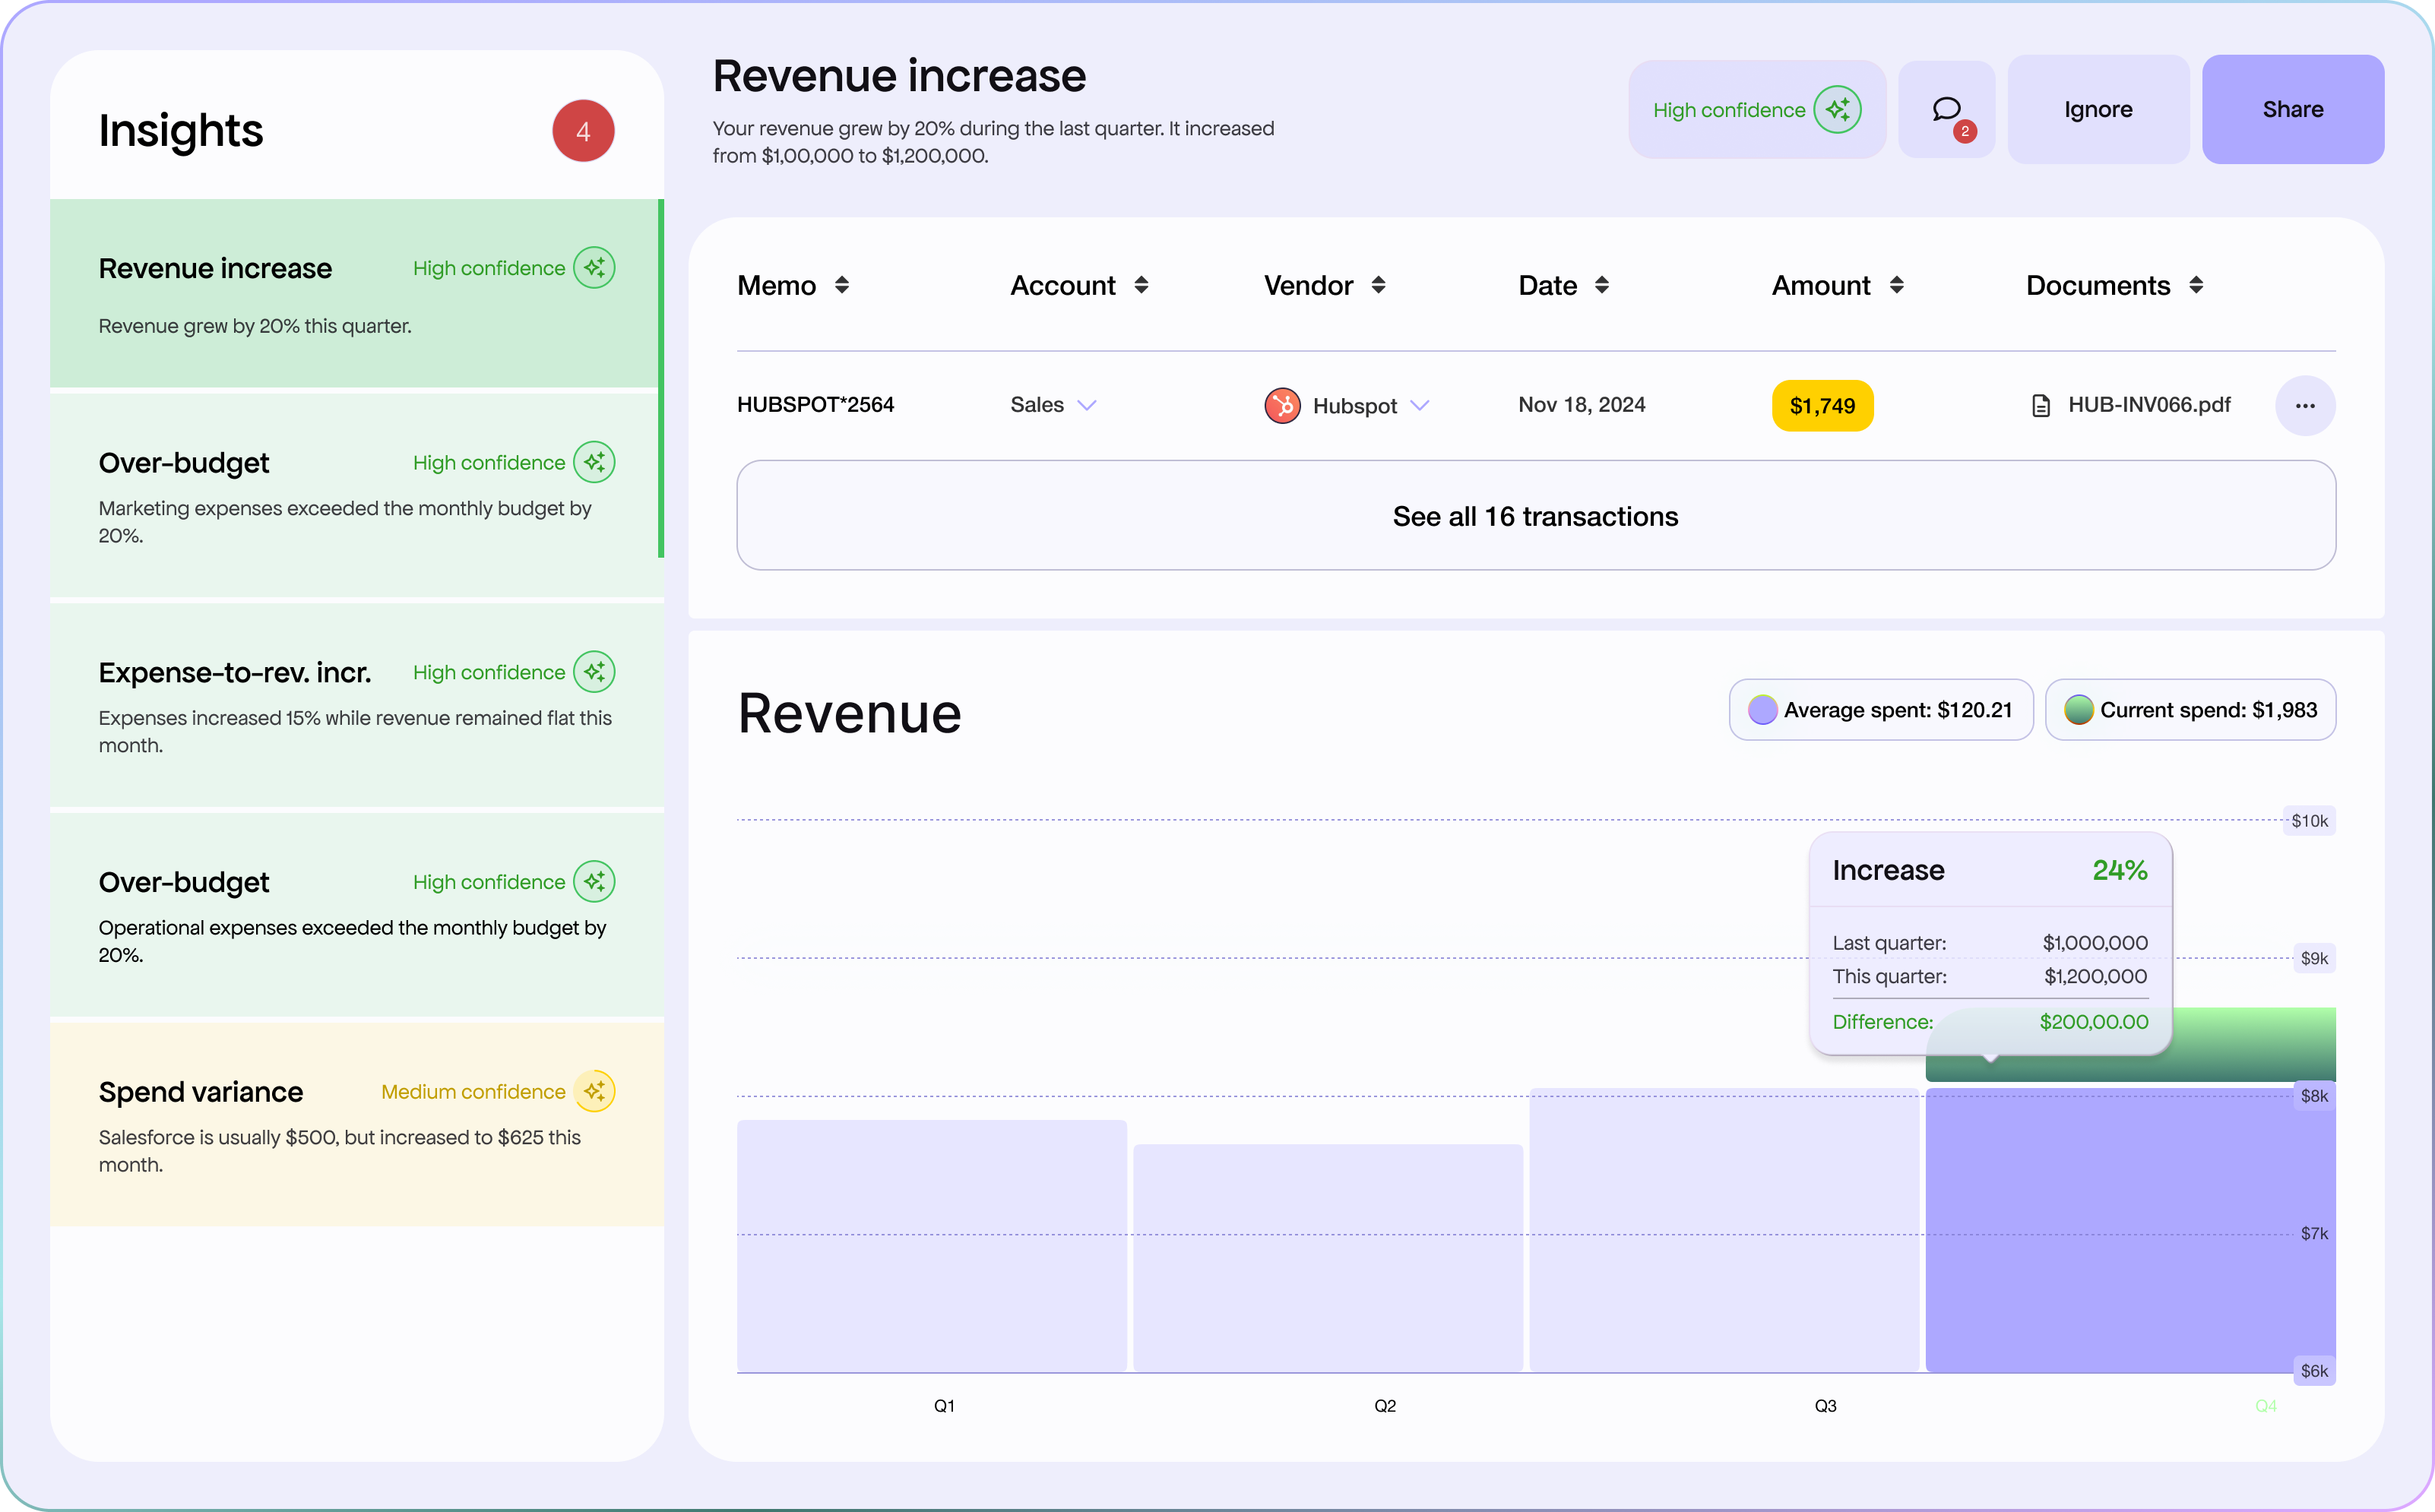Click the Average spent purple swatch

[x=1762, y=710]
